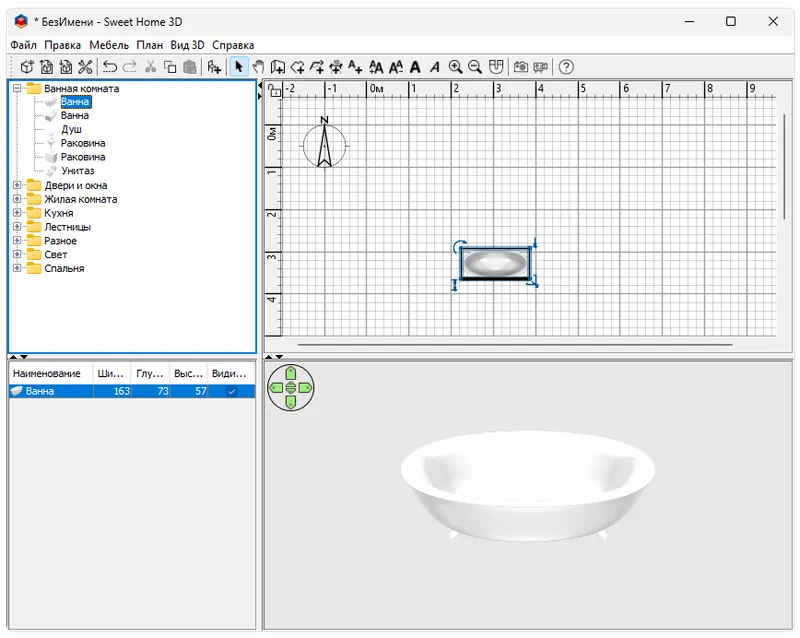Toggle italic text style
Viewport: 800px width, 638px height.
(435, 67)
